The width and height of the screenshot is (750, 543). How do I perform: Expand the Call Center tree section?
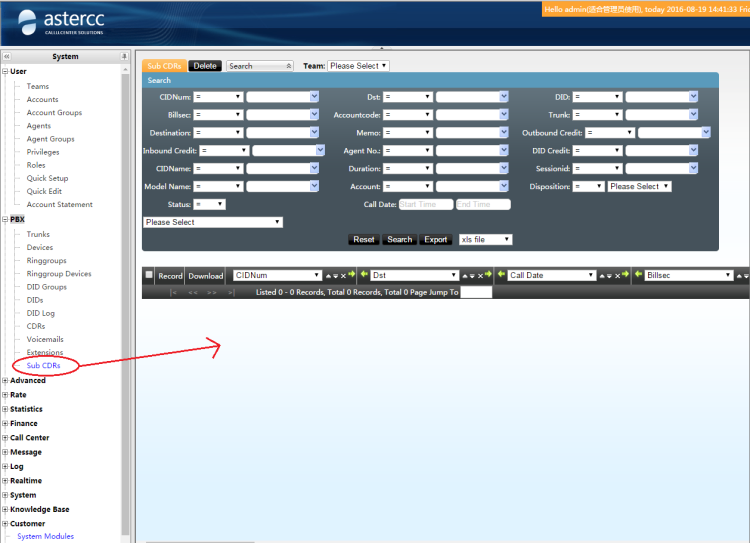pyautogui.click(x=5, y=438)
